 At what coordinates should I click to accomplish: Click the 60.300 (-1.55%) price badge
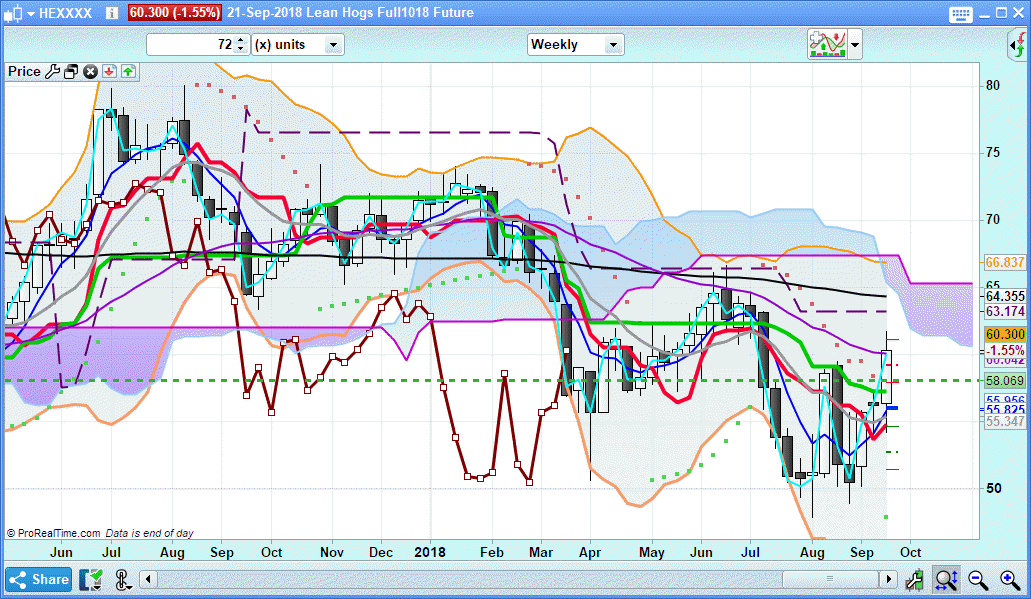coord(174,12)
